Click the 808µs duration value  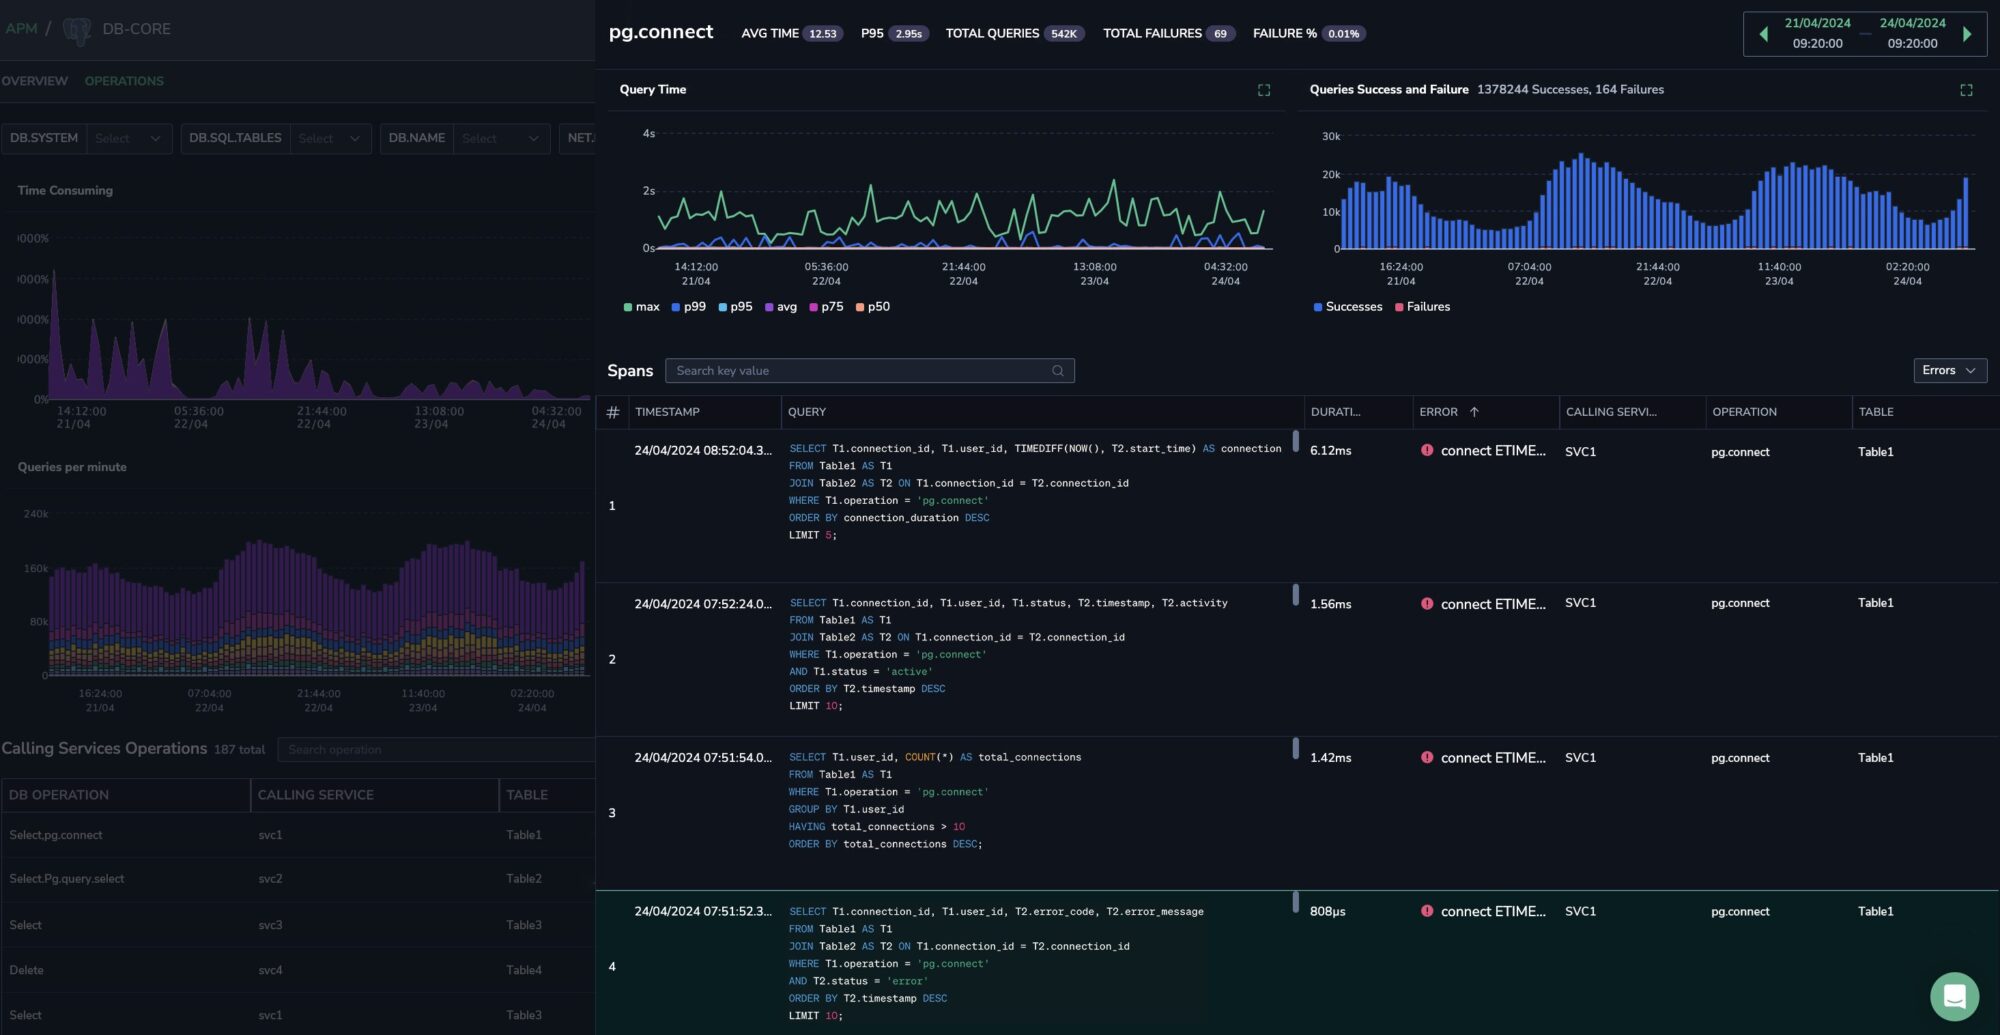point(1327,911)
